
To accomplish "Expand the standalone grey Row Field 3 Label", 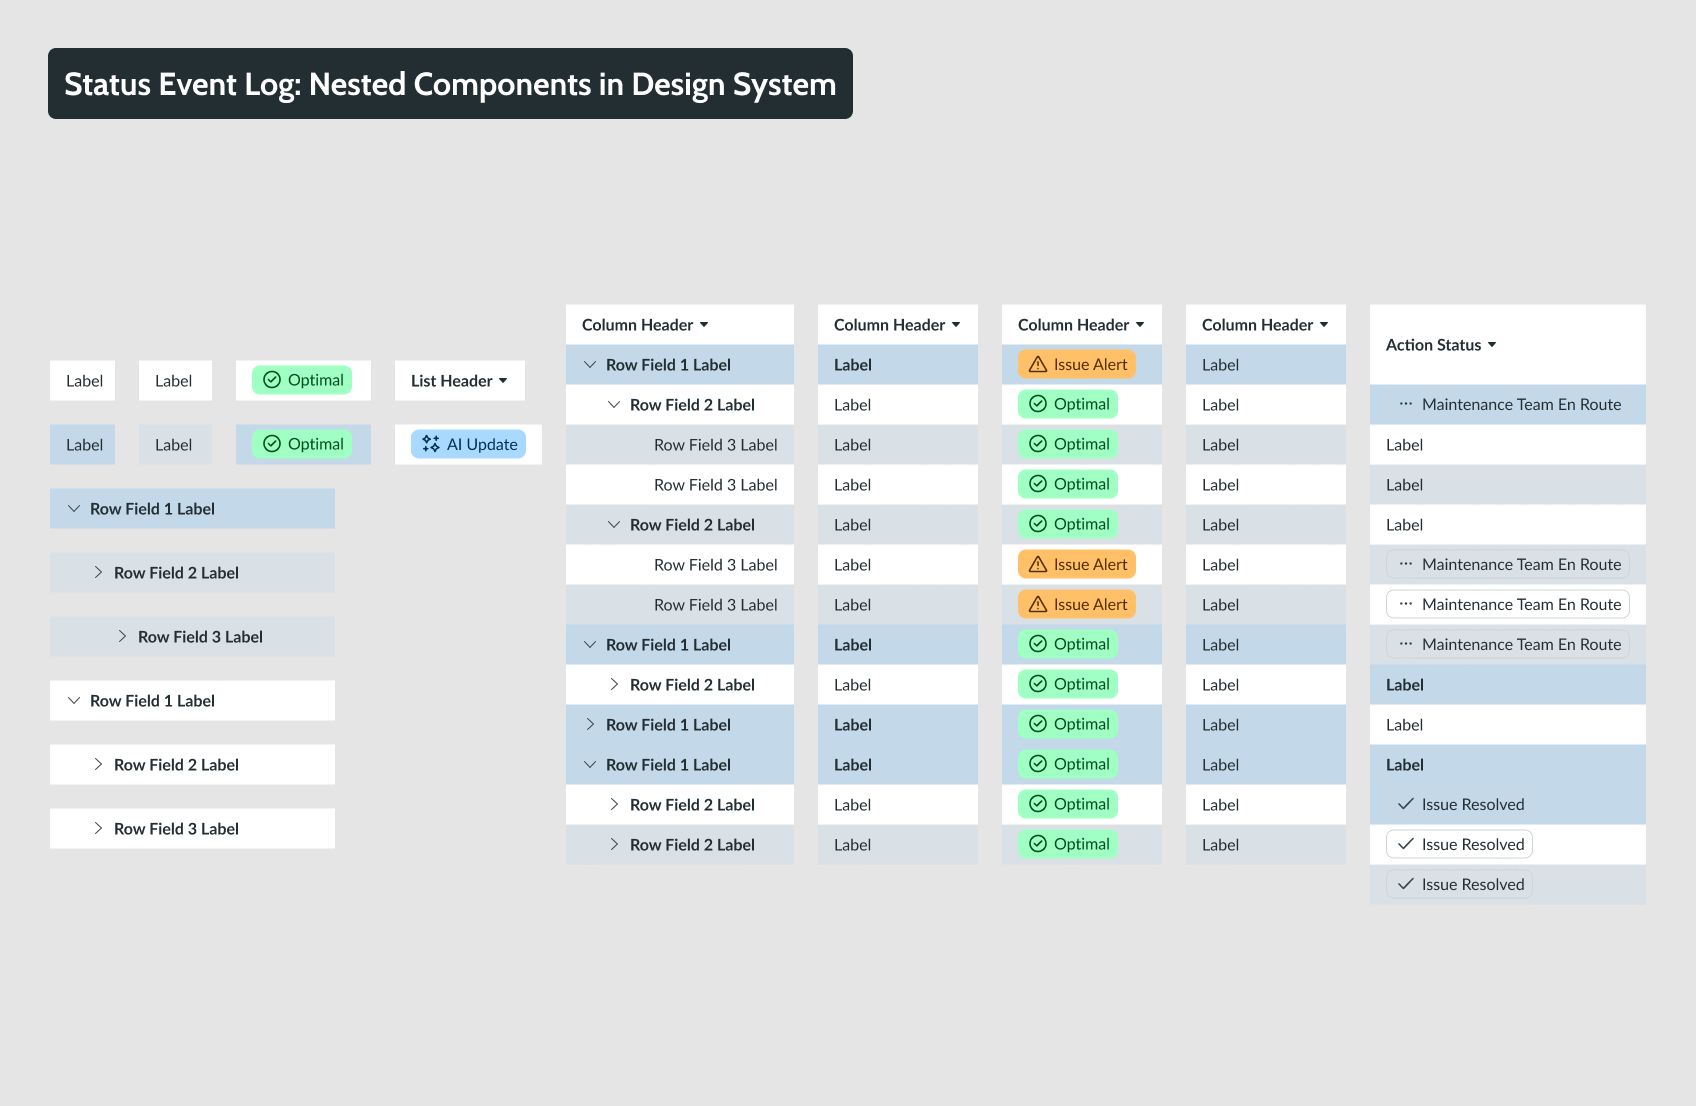I will point(122,637).
